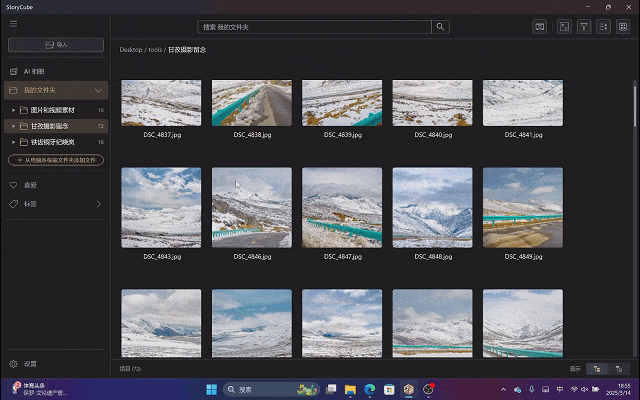Collapse the 我的文件夹 chevron
Viewport: 640px width, 400px height.
click(x=98, y=91)
